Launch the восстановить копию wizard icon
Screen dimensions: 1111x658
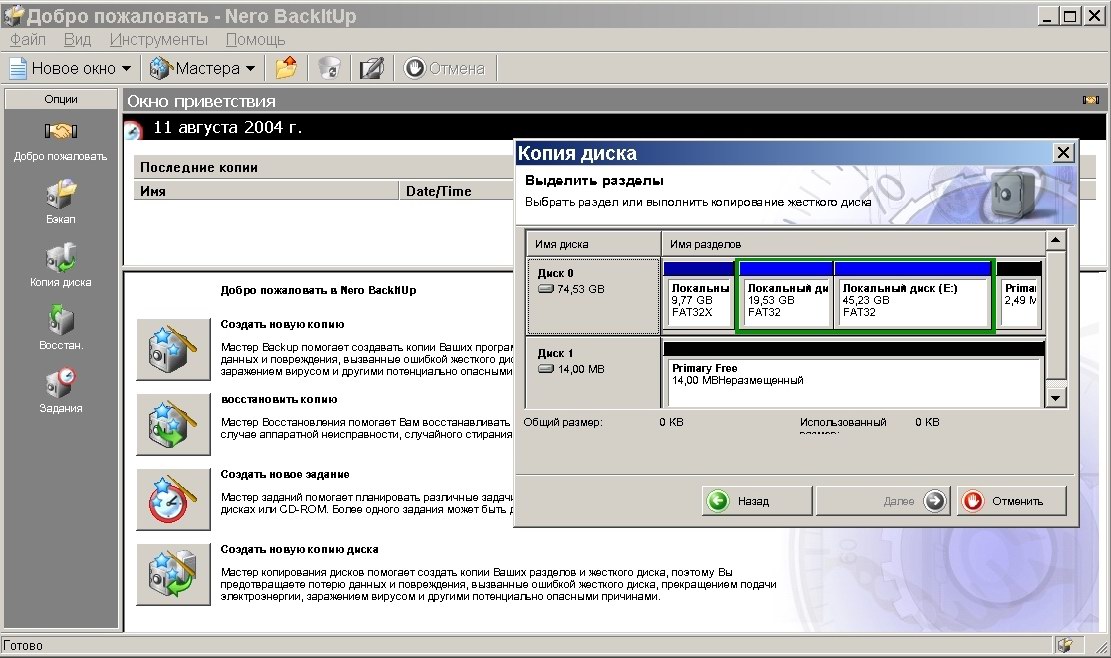pos(173,424)
